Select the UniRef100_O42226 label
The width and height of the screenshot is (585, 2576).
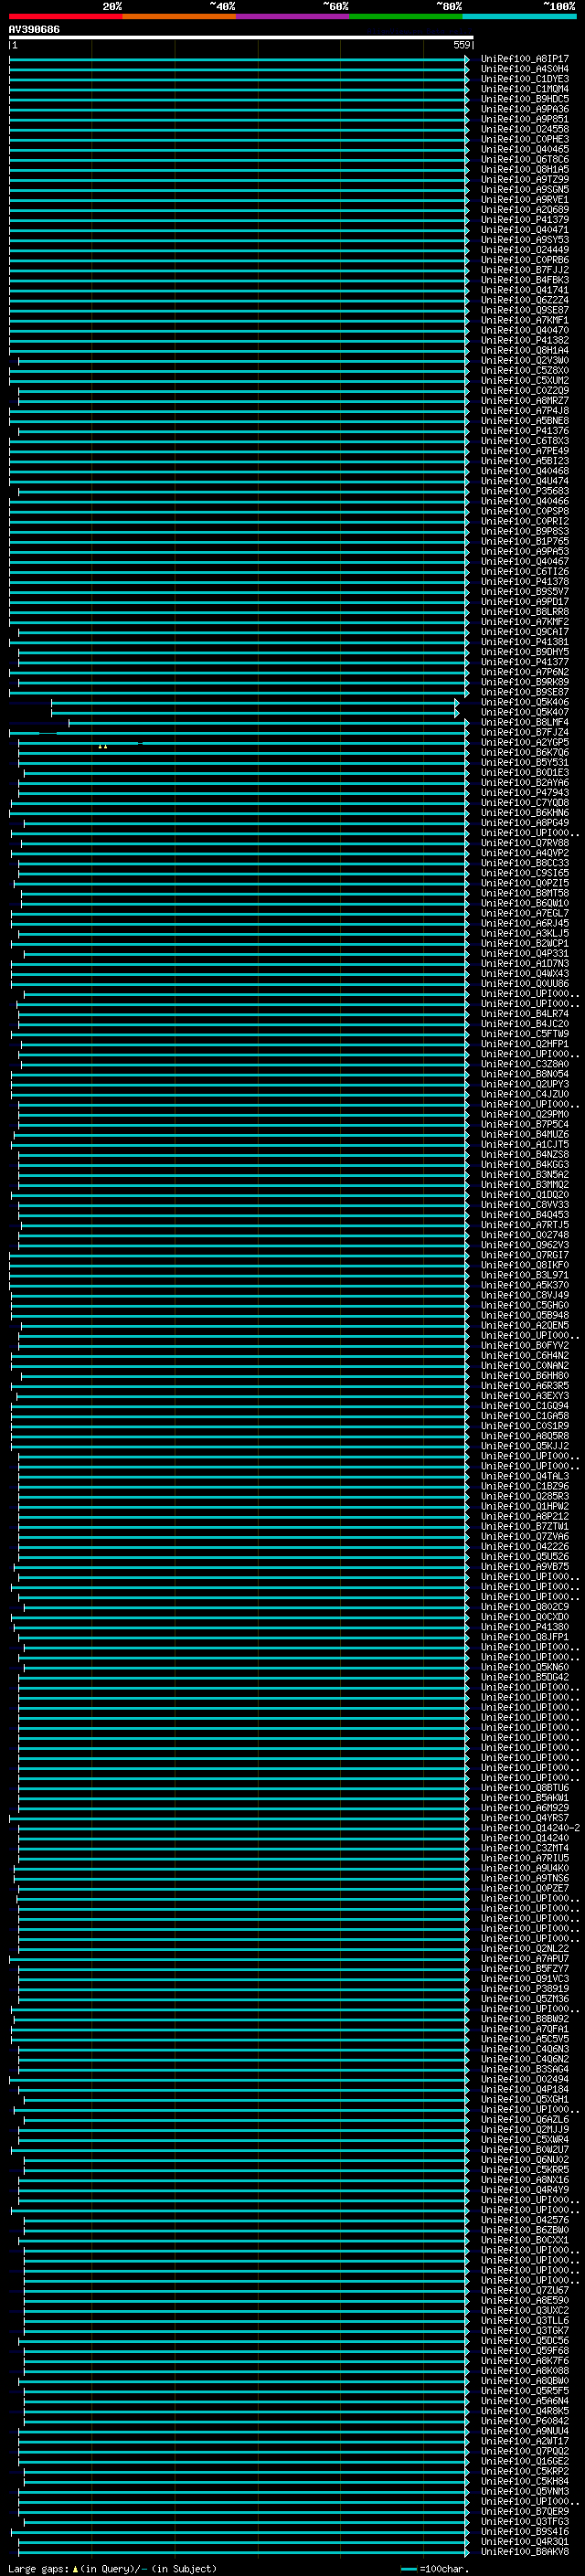(x=524, y=1546)
